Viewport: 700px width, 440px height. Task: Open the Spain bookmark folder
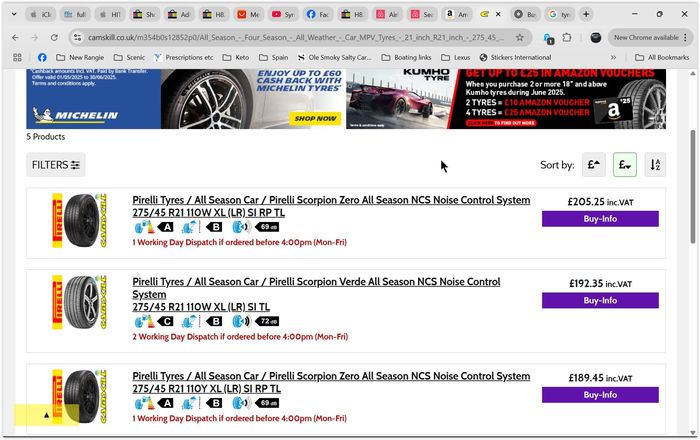pos(274,57)
